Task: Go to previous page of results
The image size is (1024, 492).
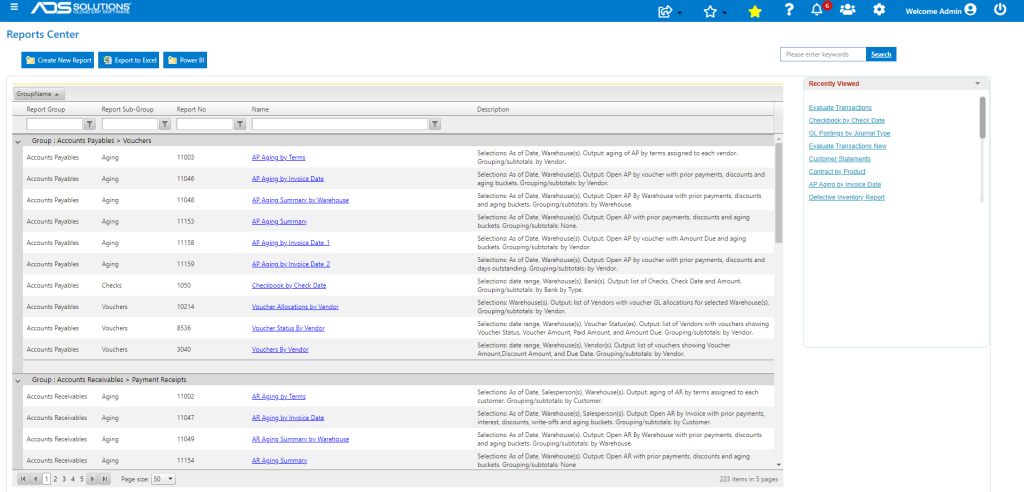Action: (35, 479)
